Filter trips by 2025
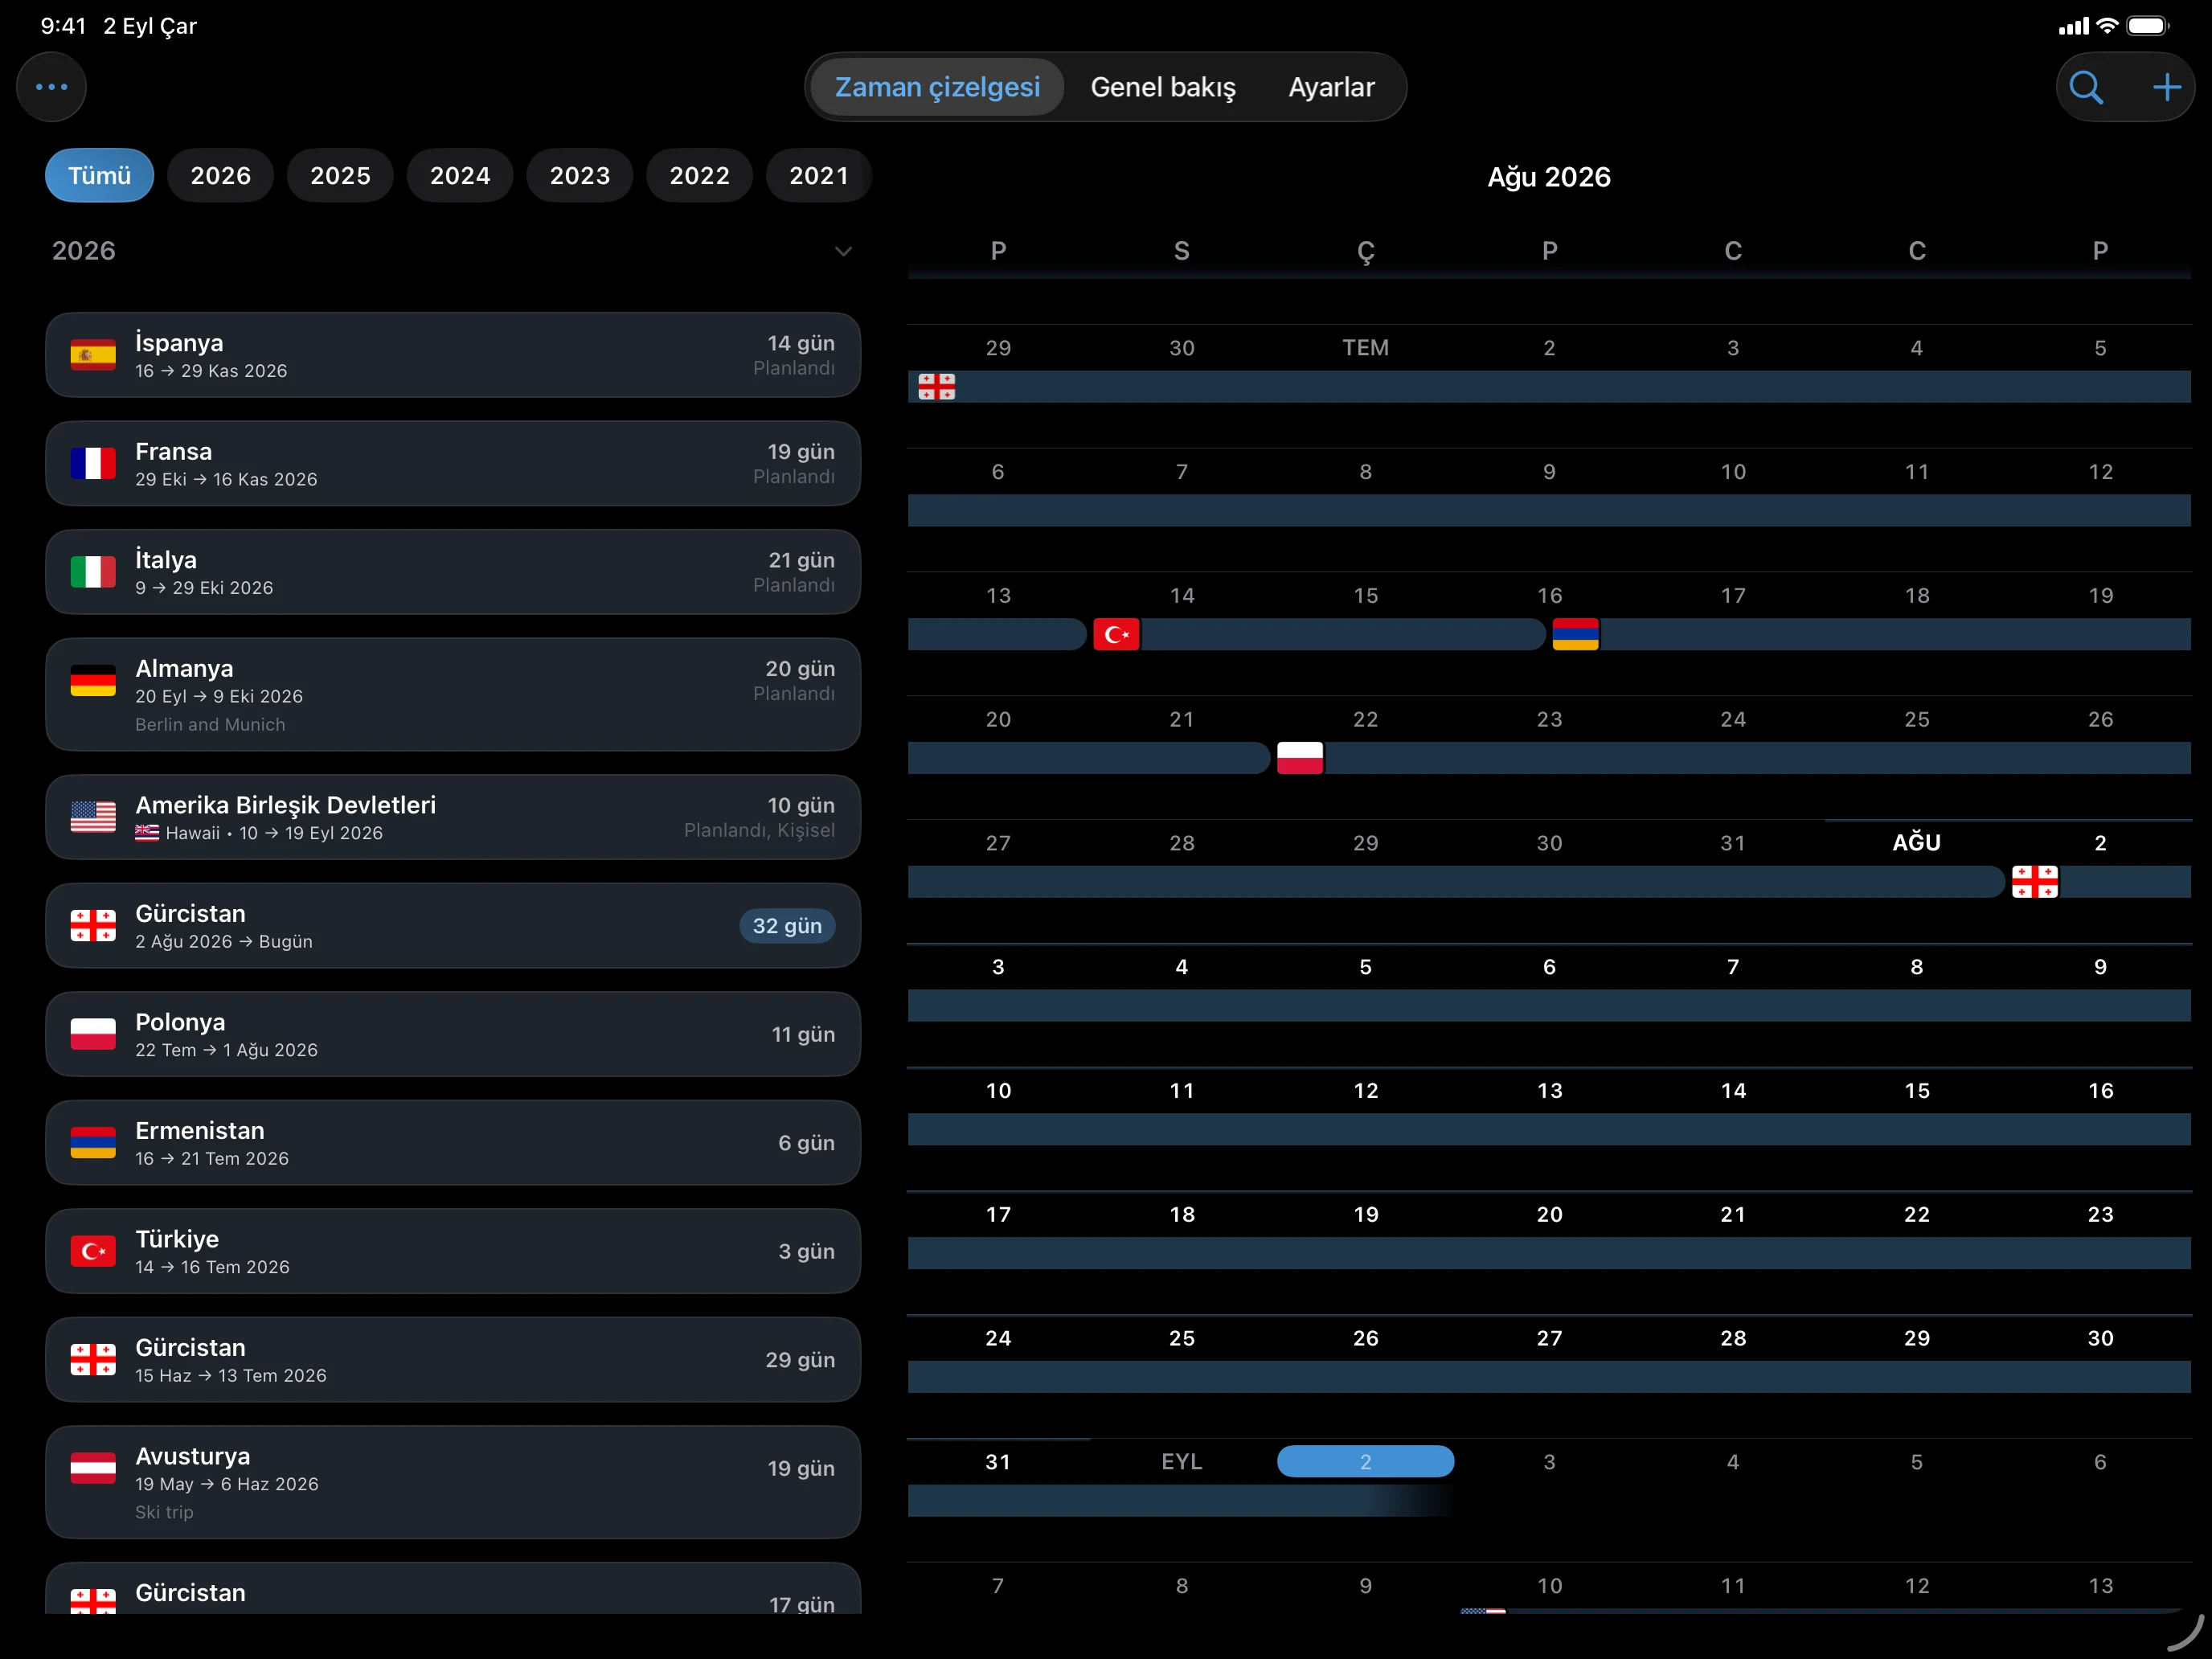The height and width of the screenshot is (1659, 2212). [341, 176]
